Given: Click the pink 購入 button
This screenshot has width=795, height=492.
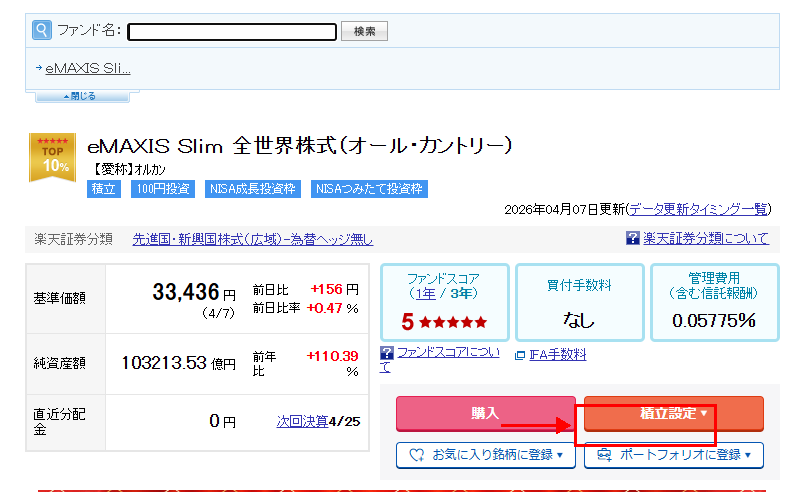Looking at the screenshot, I should (486, 414).
